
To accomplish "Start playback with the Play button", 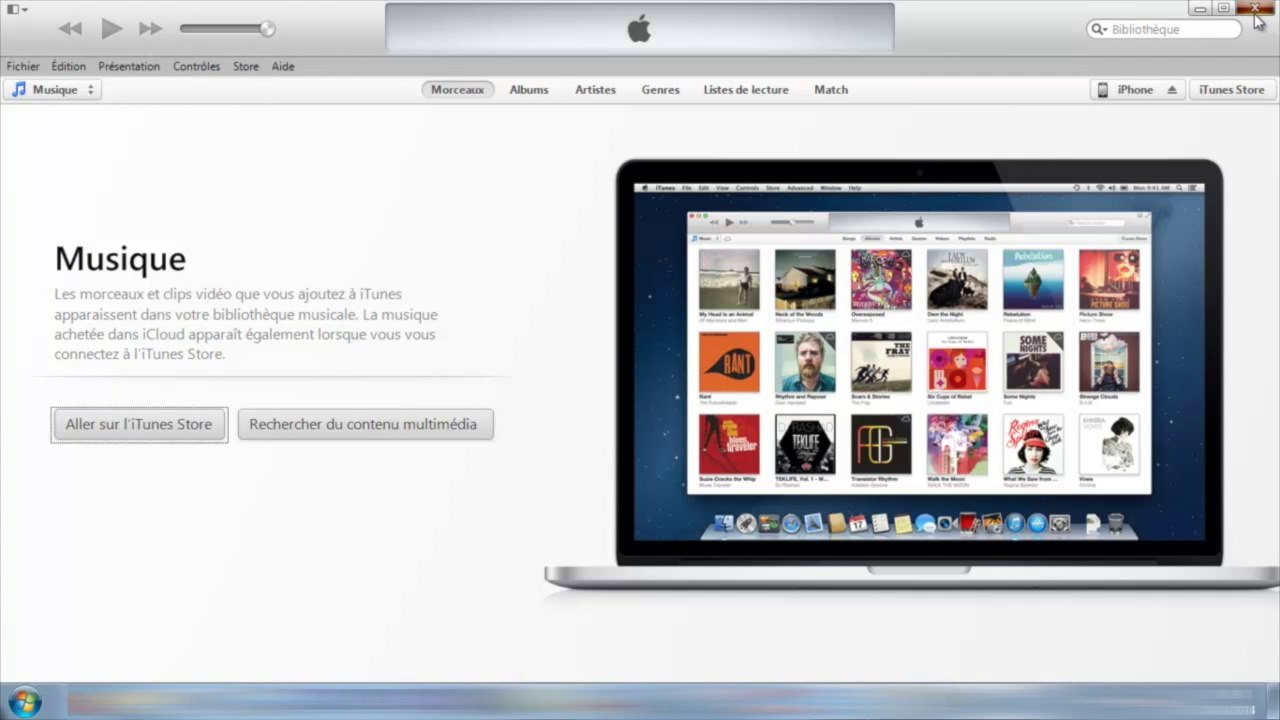I will [x=111, y=29].
